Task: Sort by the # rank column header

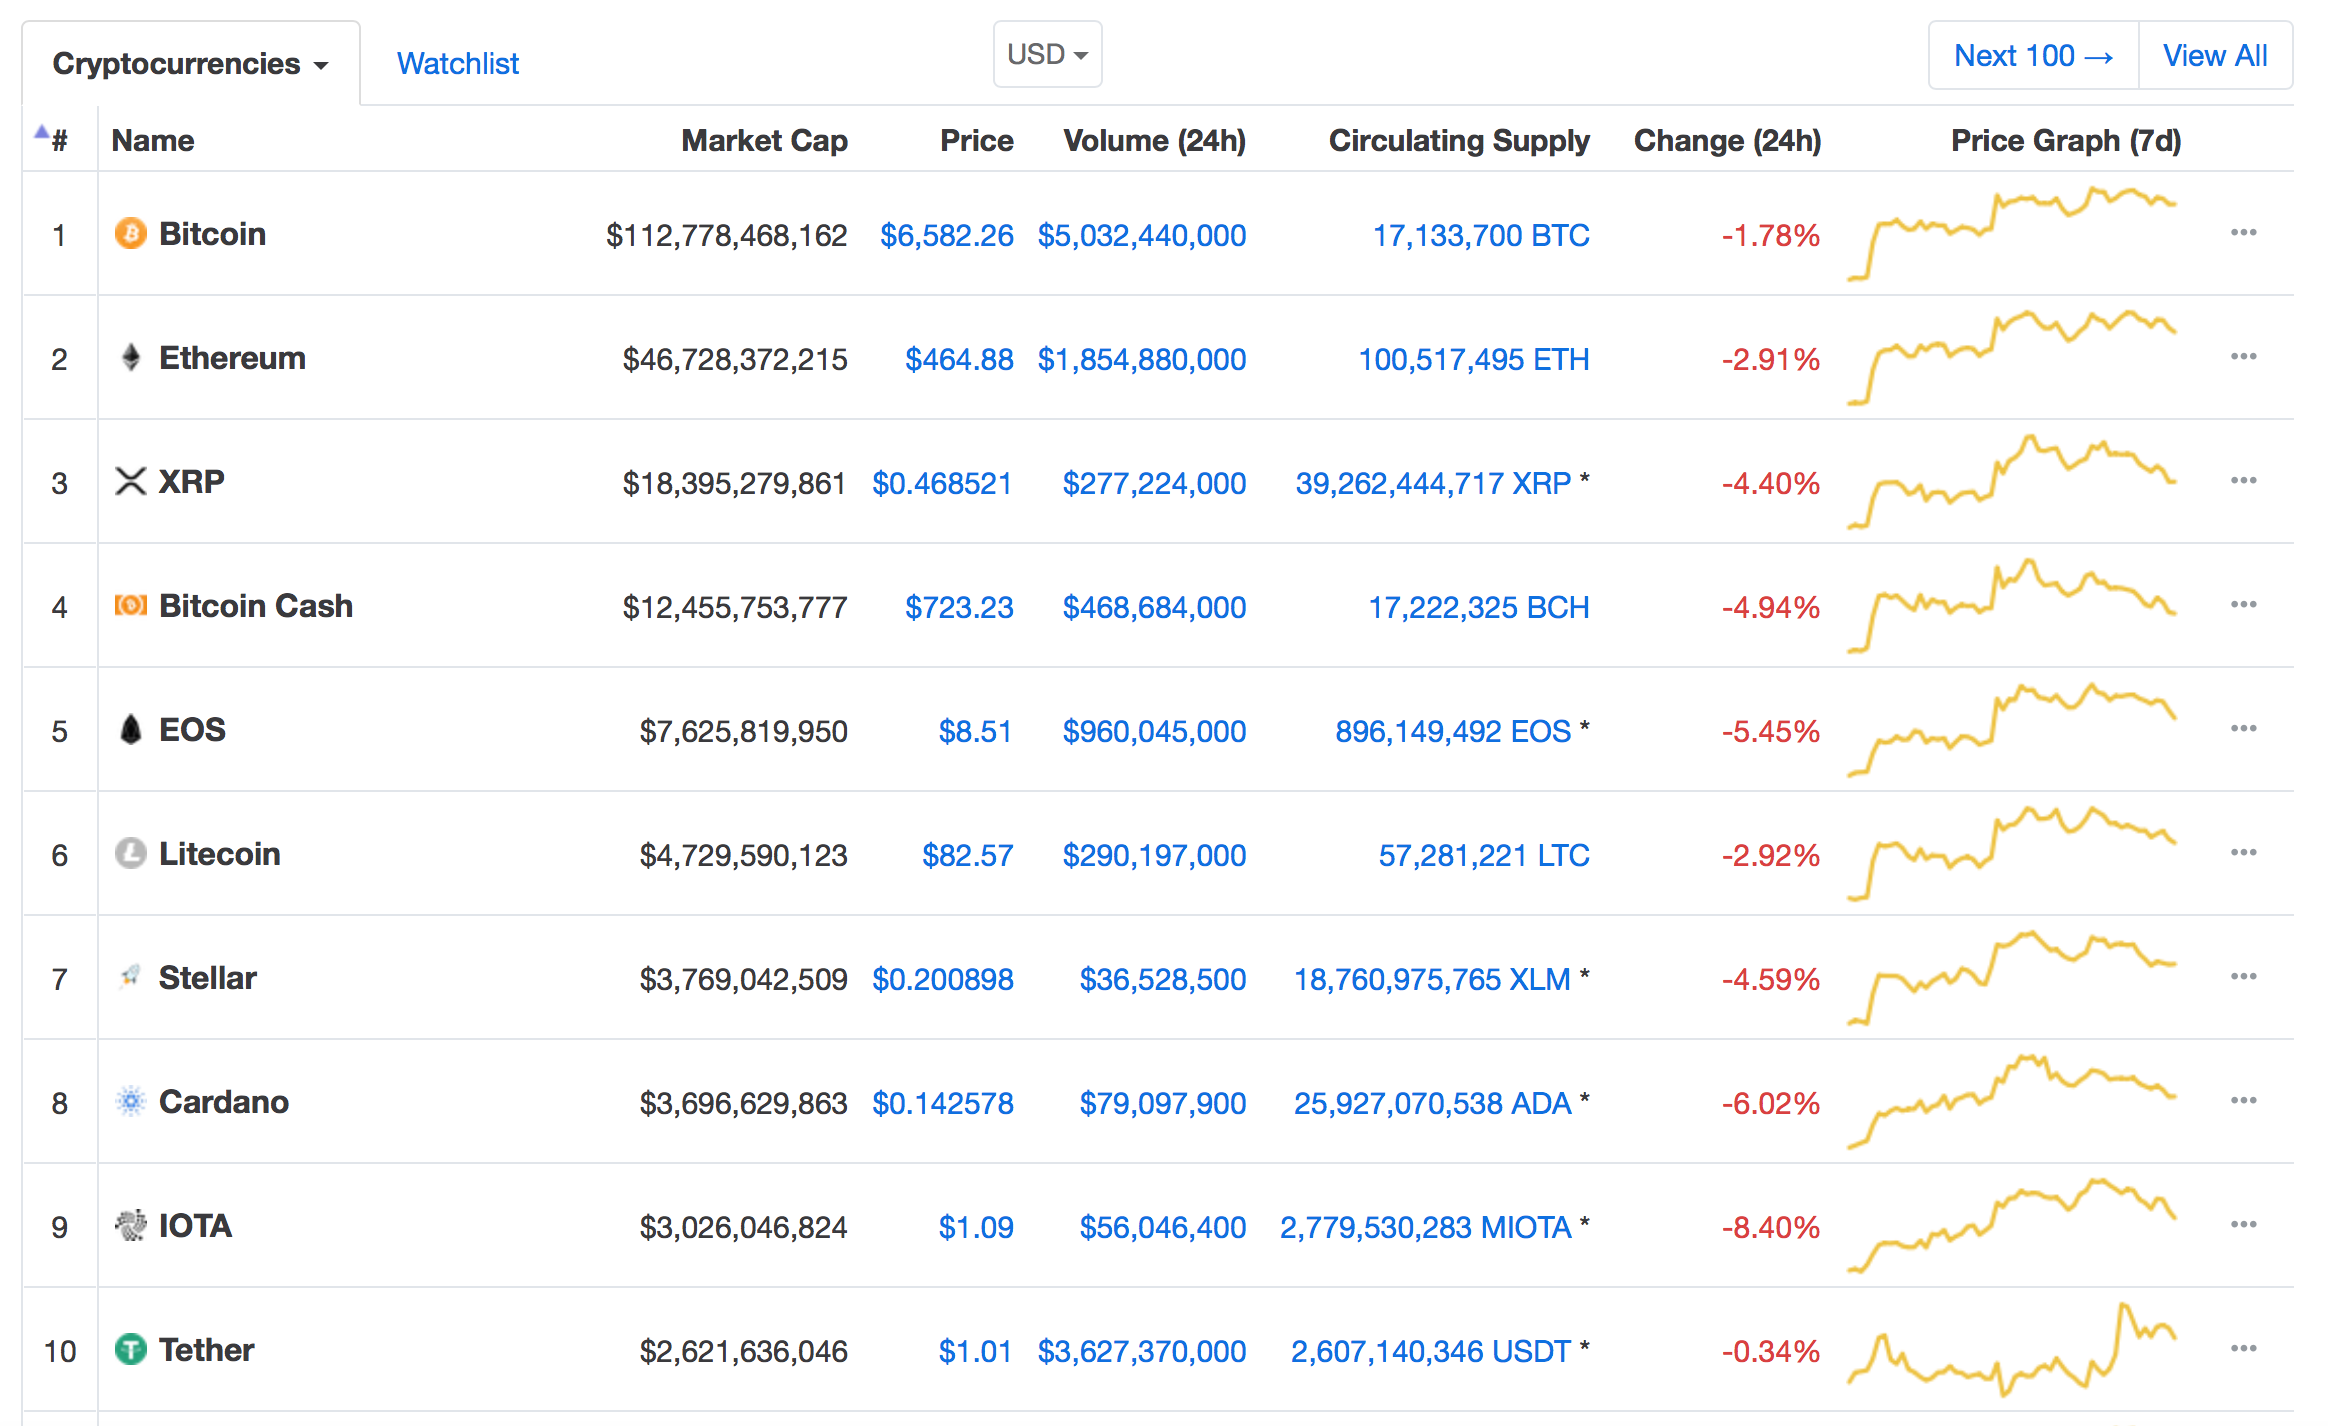Action: pyautogui.click(x=58, y=141)
